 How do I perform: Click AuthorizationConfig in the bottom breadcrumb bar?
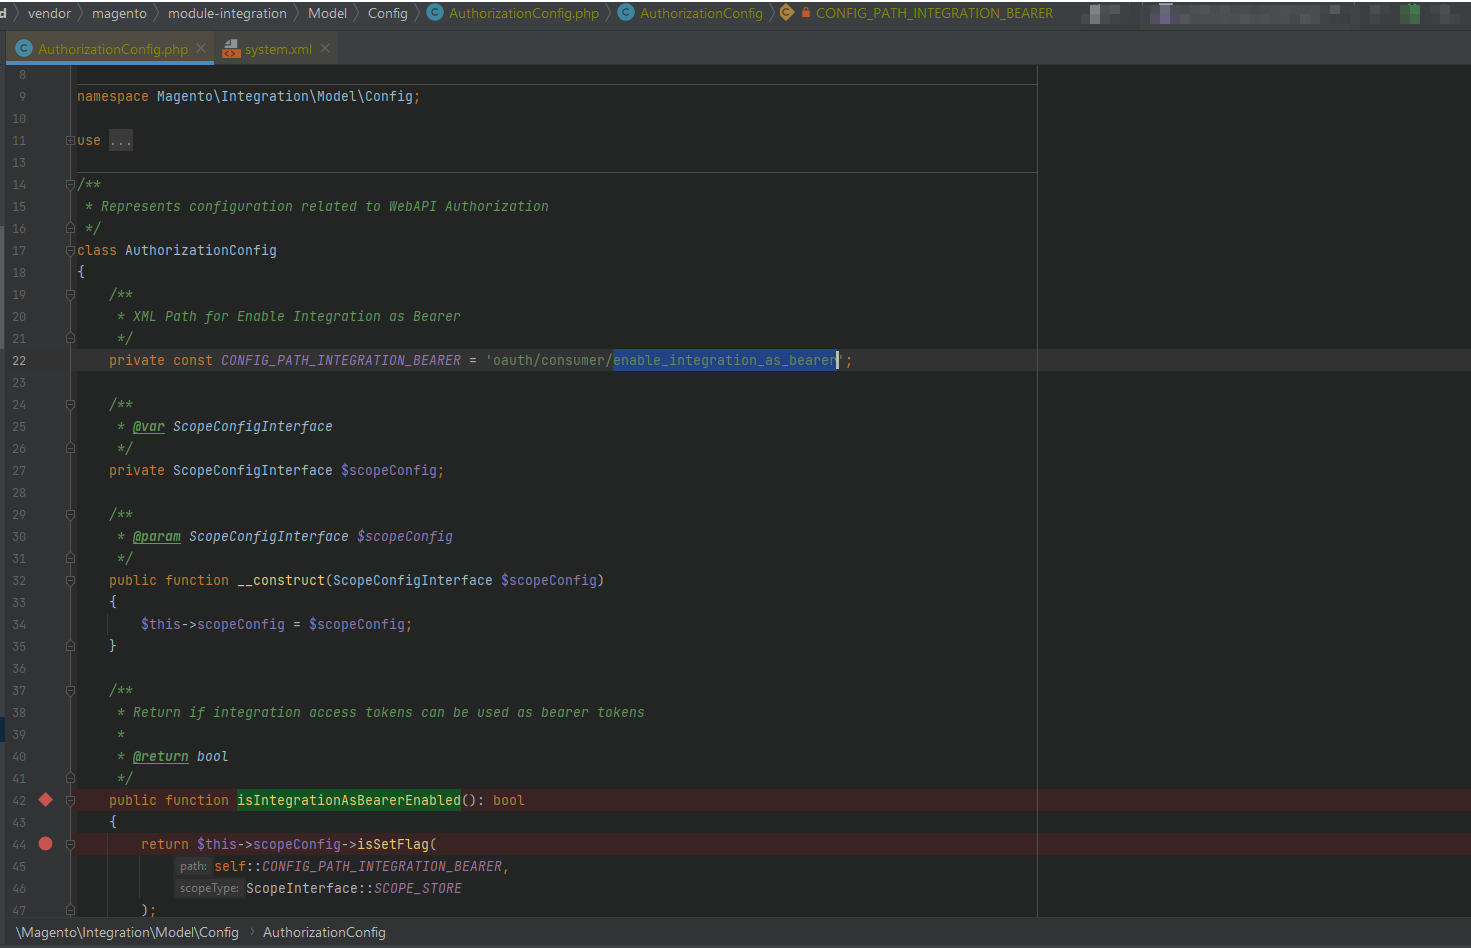point(324,932)
